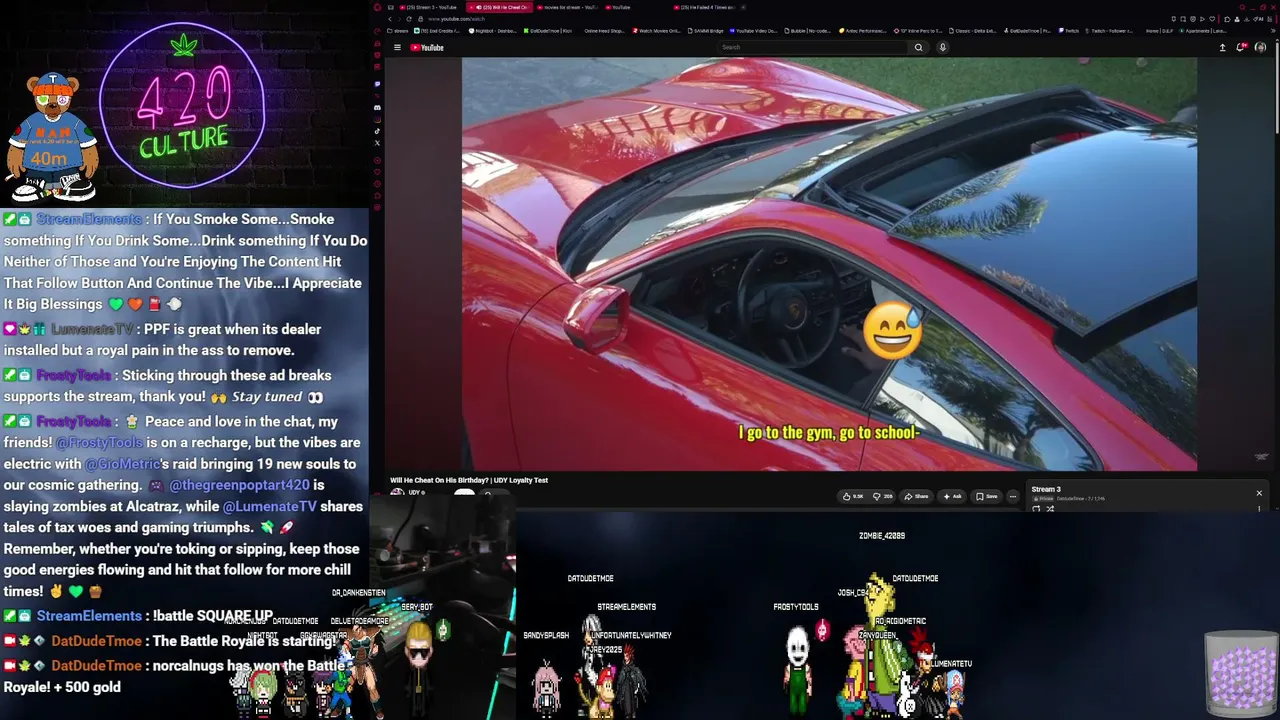Open the Stream 3 playlist options menu

click(1259, 508)
